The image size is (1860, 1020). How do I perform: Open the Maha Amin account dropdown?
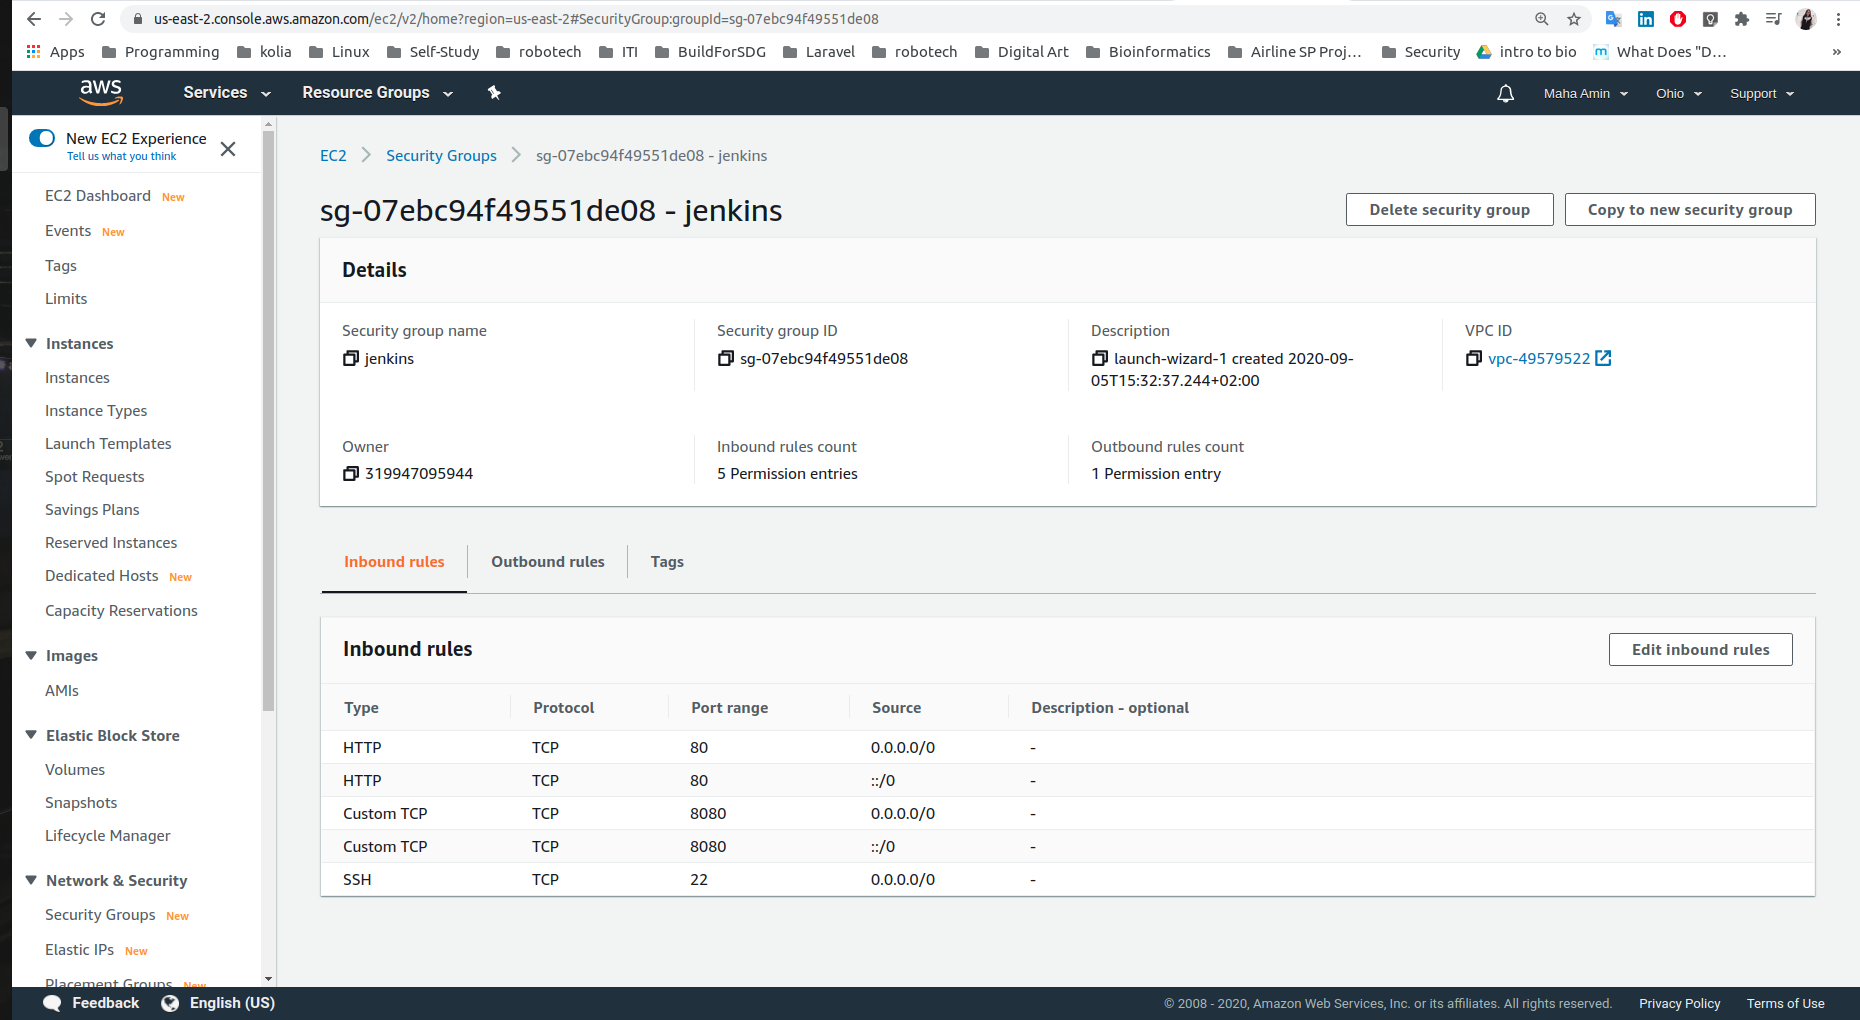point(1586,93)
